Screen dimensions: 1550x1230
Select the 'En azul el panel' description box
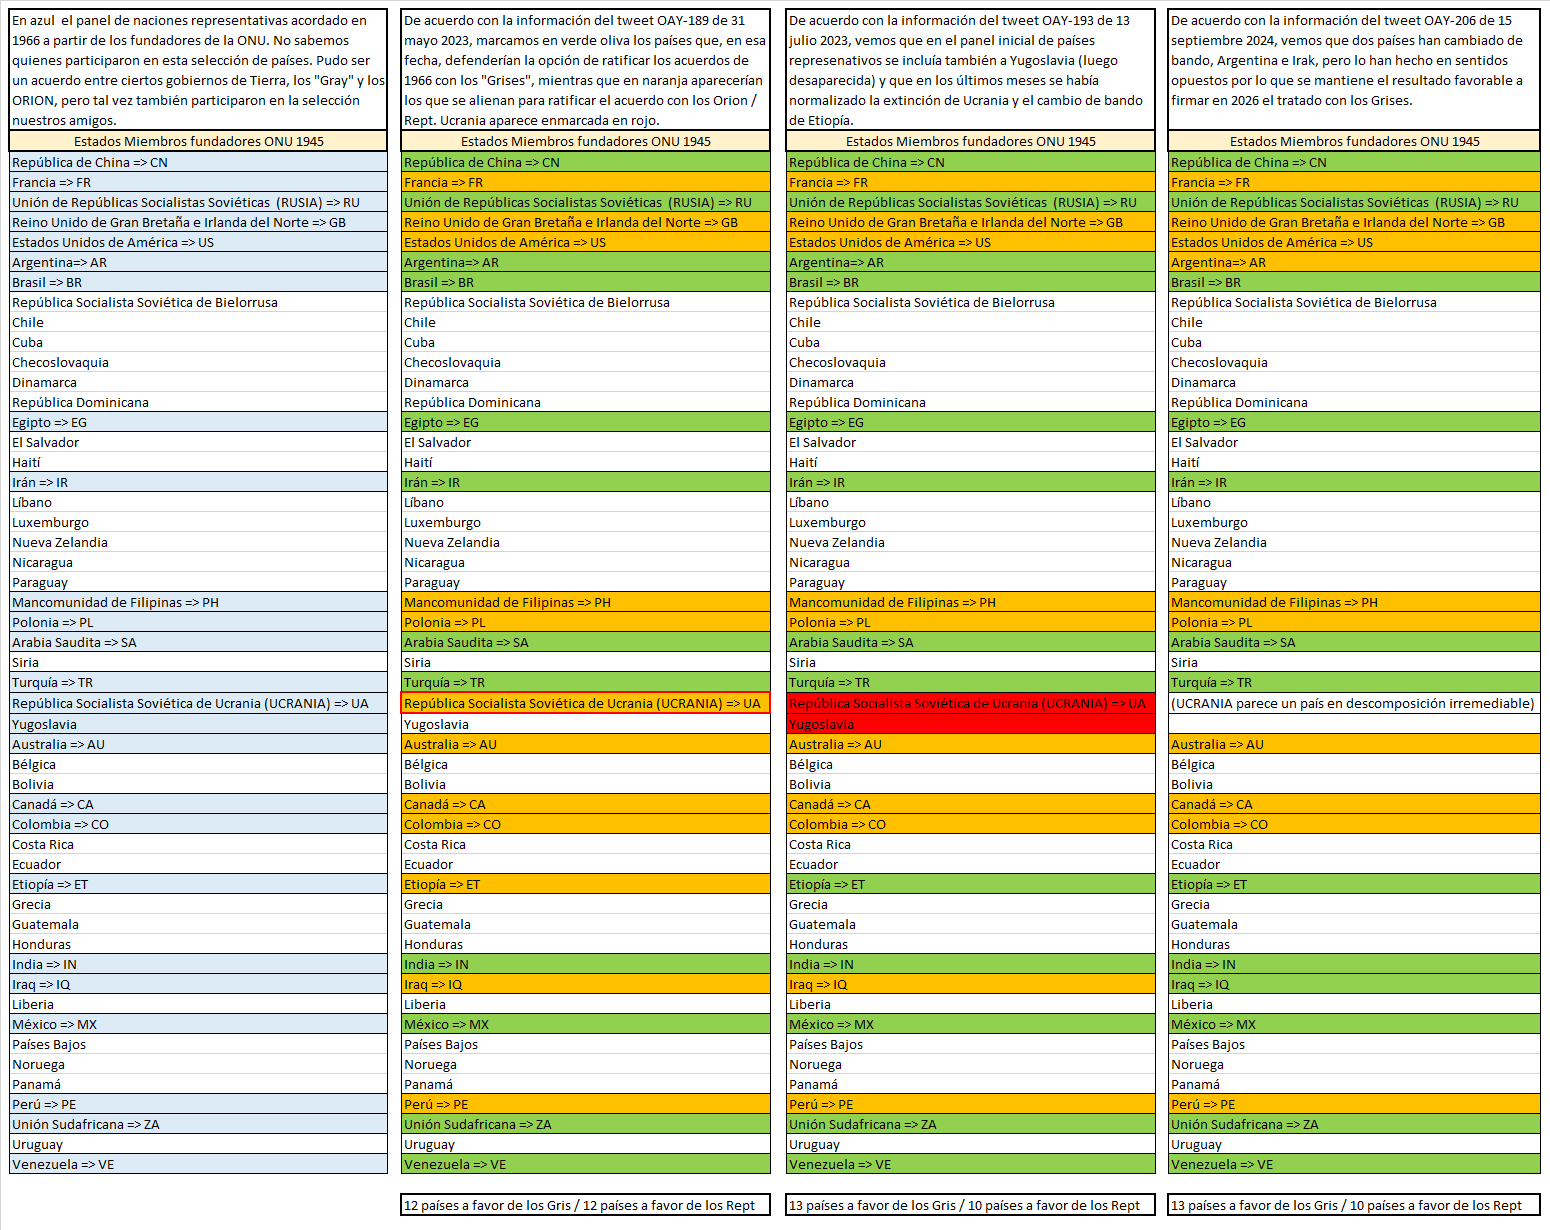coord(198,70)
